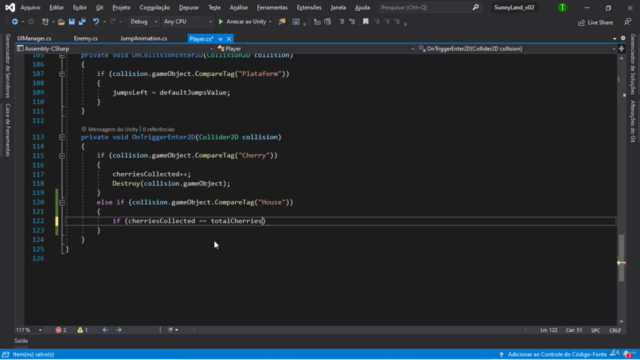The image size is (640, 360).
Task: Click the feedback icon right of Live Share
Action: (x=627, y=22)
